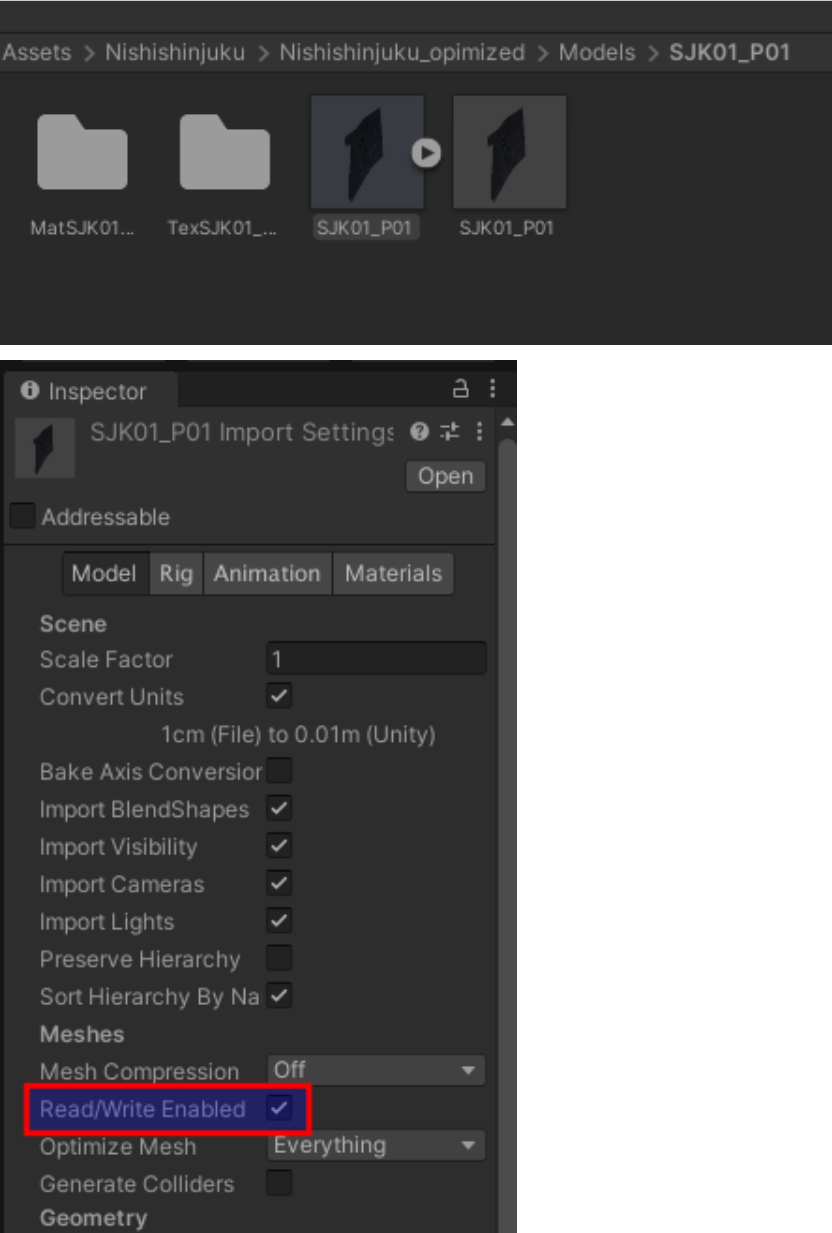Switch to the Materials tab
Screen dimensions: 832x1233
[393, 574]
